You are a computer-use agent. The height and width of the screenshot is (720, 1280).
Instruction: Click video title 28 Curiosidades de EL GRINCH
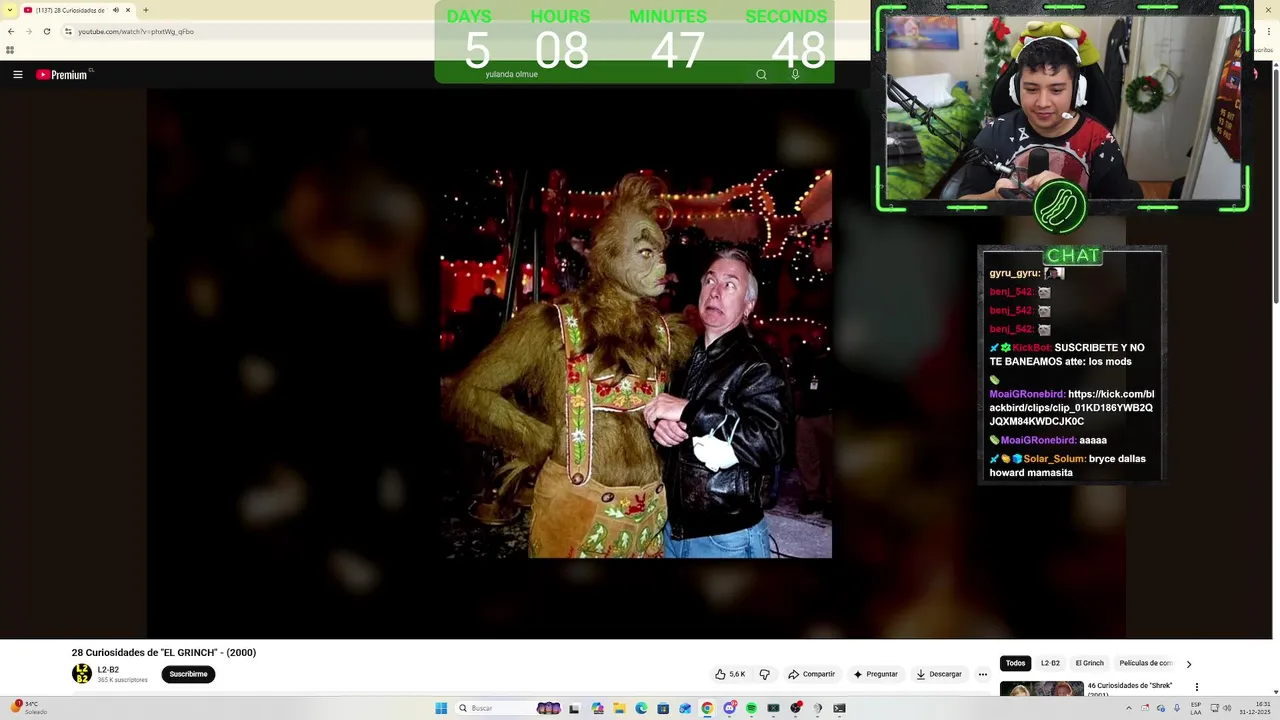(164, 653)
